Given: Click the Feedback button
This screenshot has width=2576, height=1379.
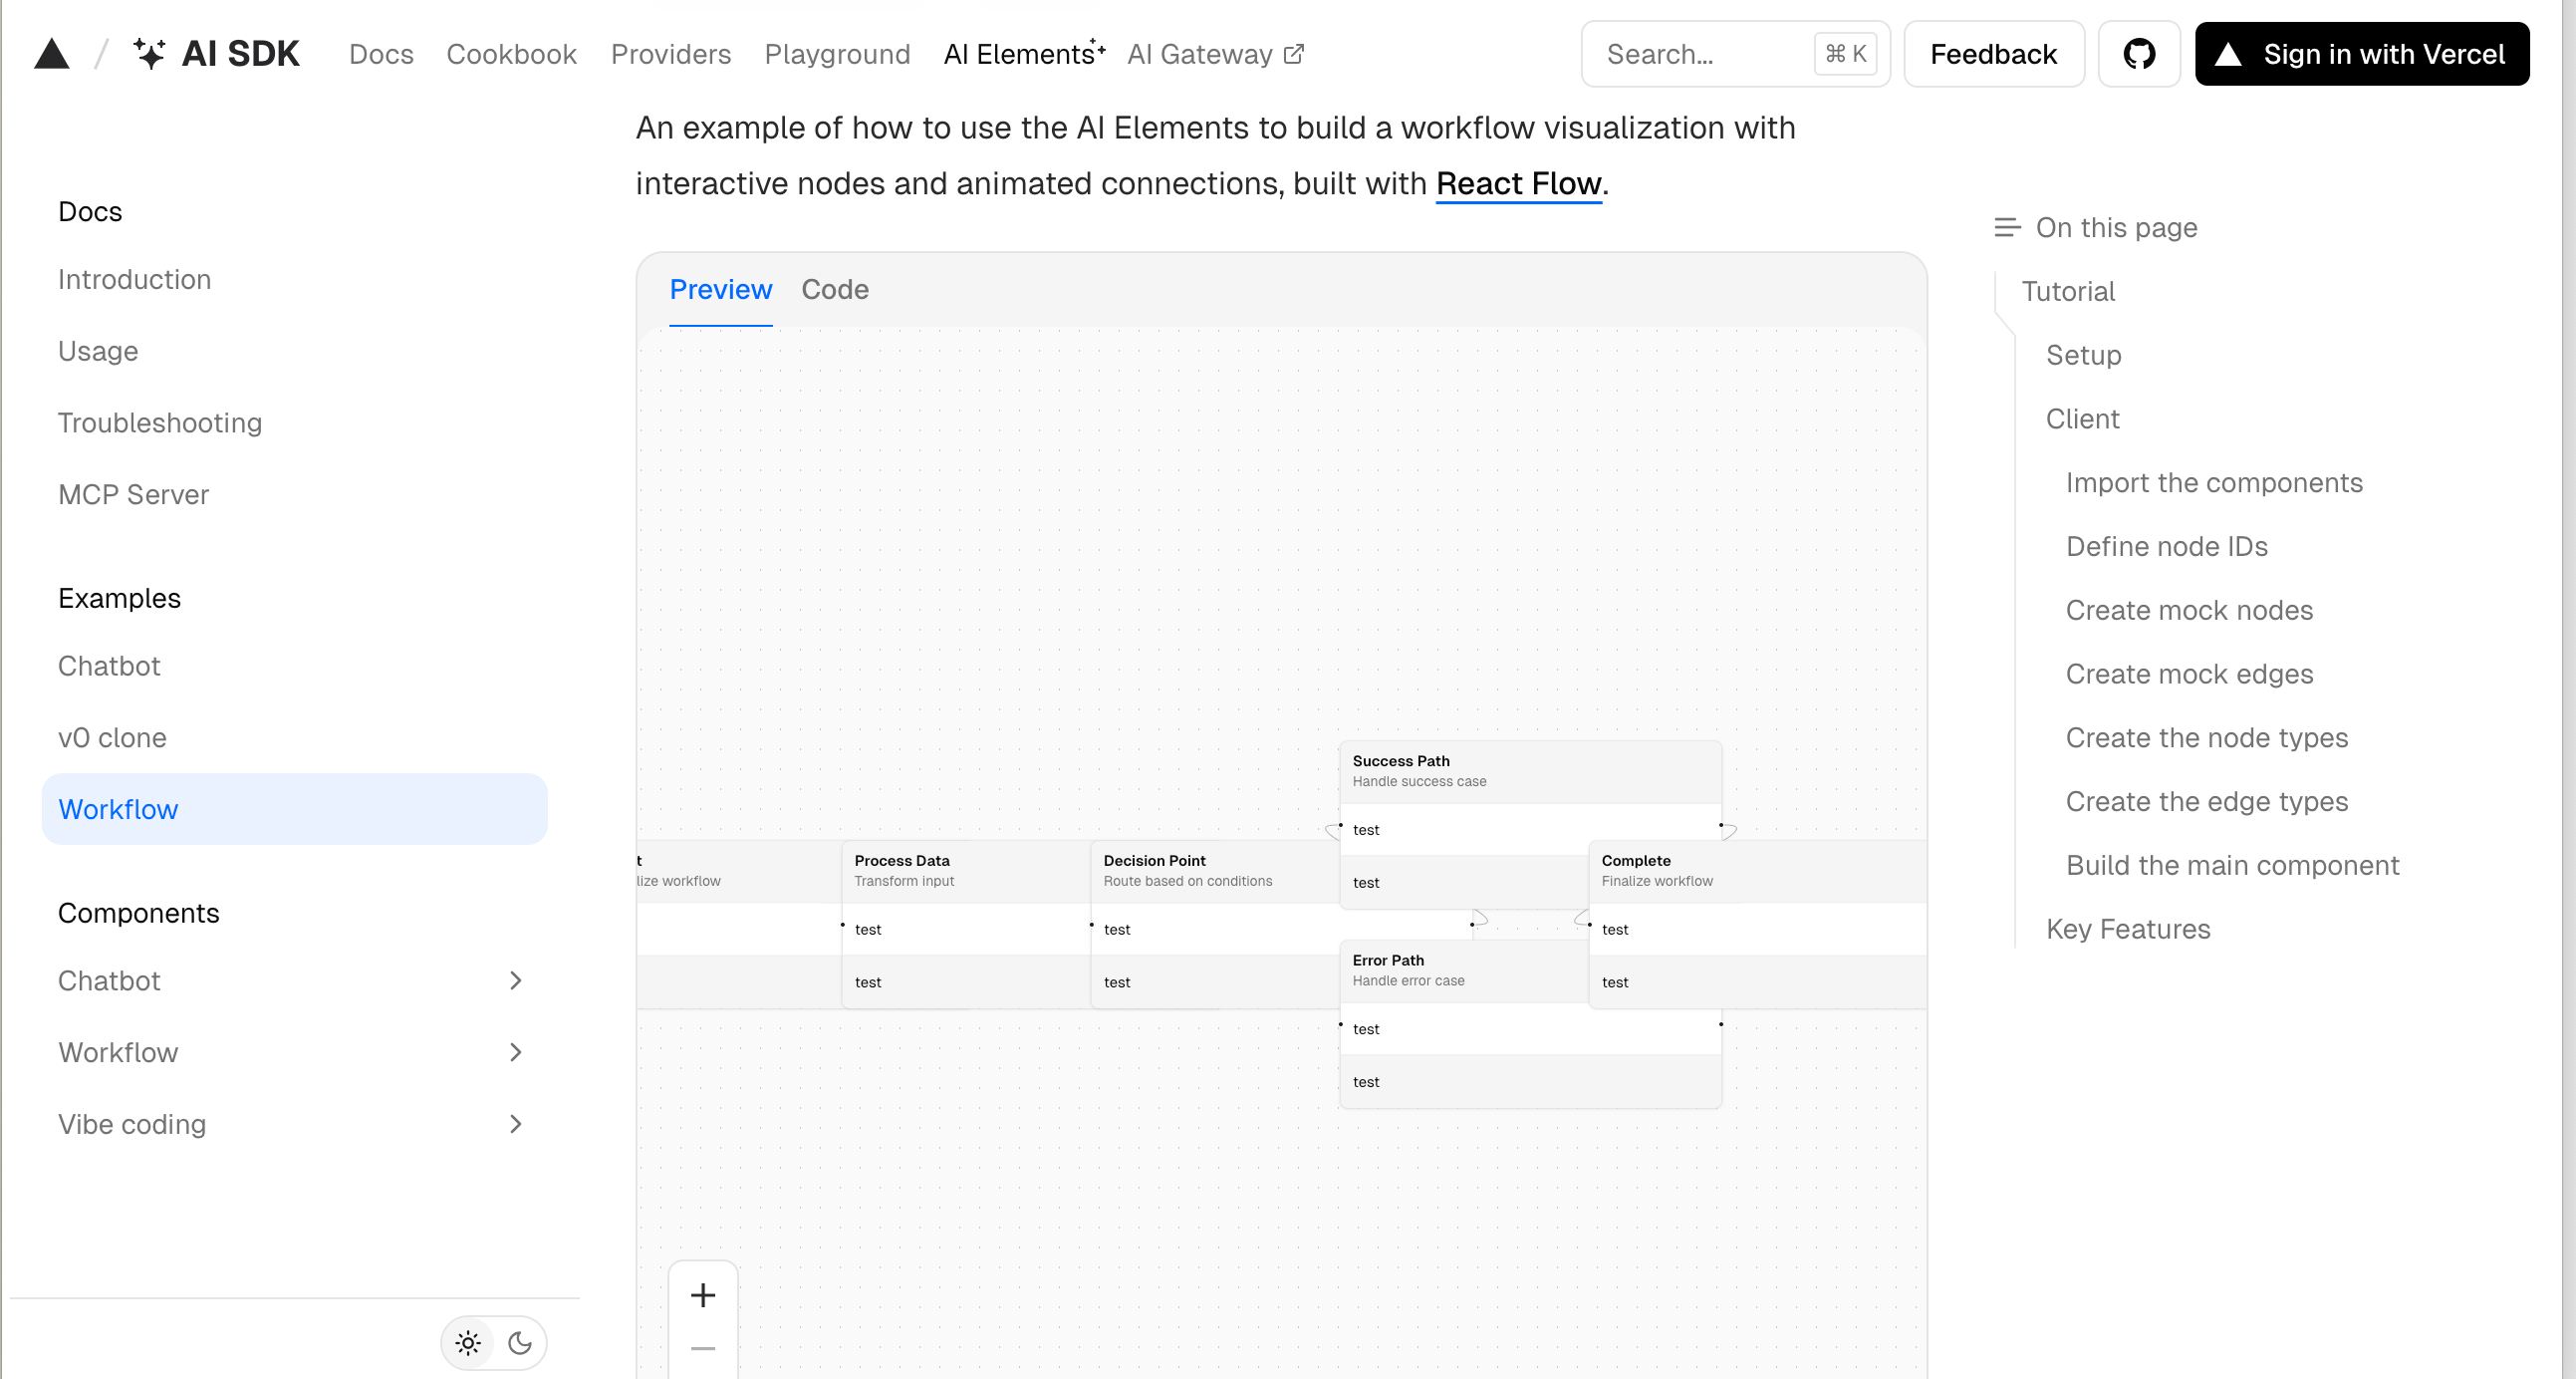Looking at the screenshot, I should (x=1993, y=54).
